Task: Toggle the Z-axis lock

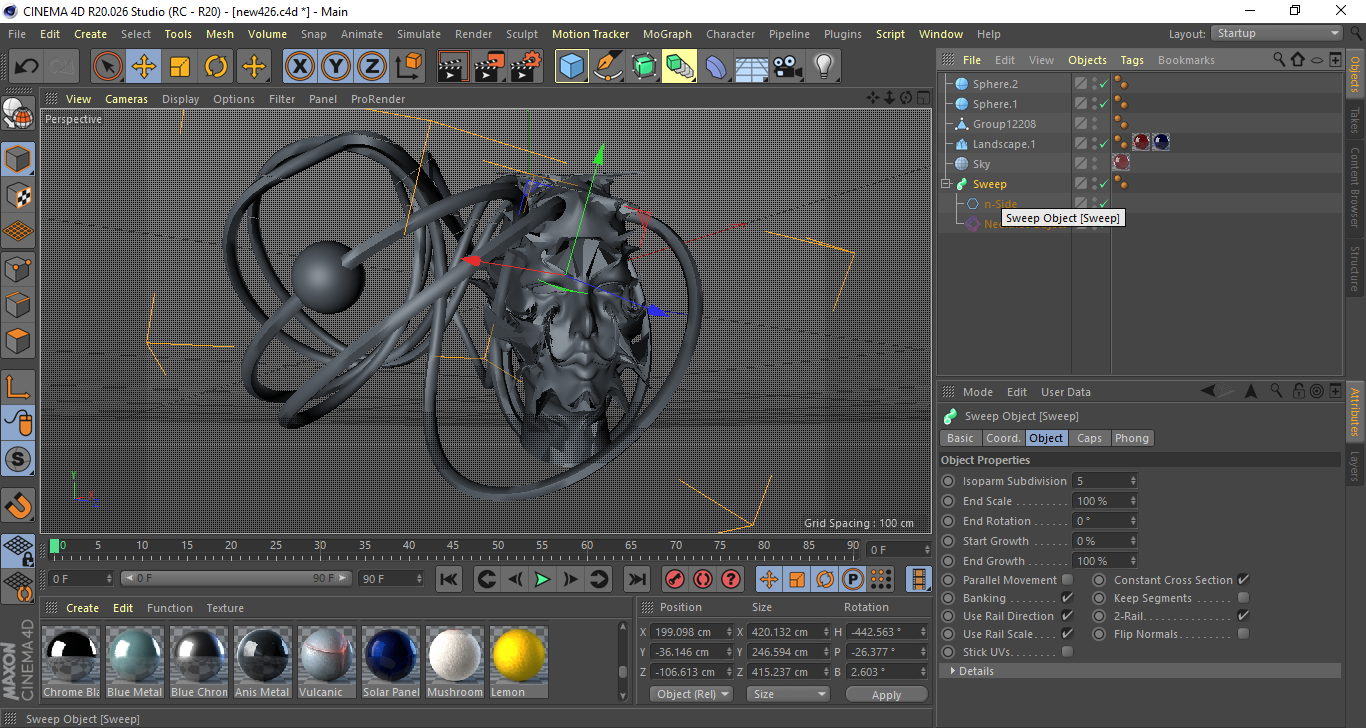Action: pos(371,67)
